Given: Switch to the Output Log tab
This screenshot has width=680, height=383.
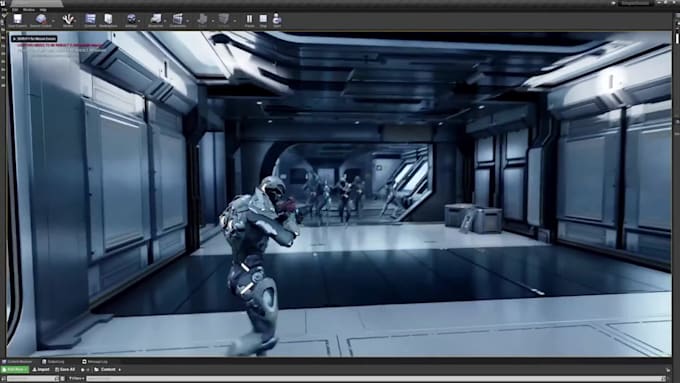Looking at the screenshot, I should coord(53,362).
